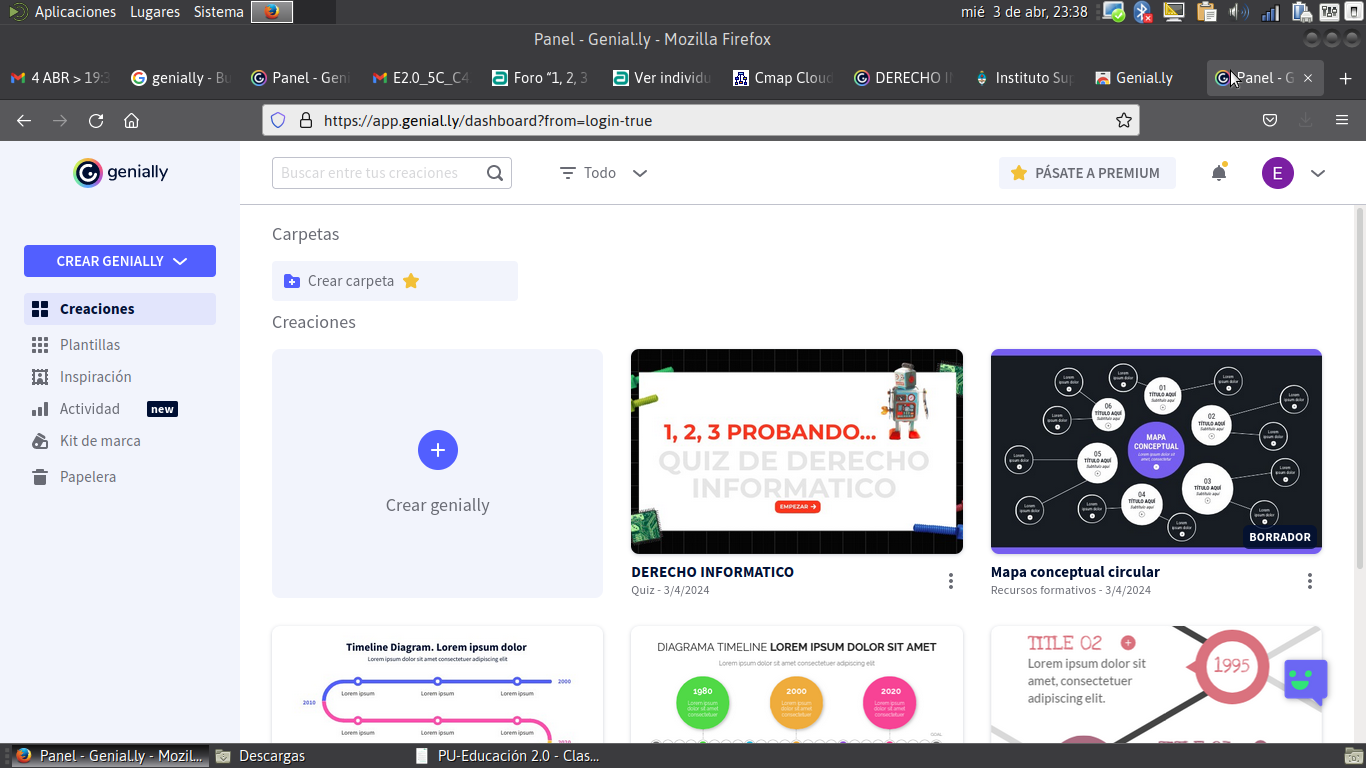Open the Papelera trash section
1366x768 pixels.
coord(74,477)
